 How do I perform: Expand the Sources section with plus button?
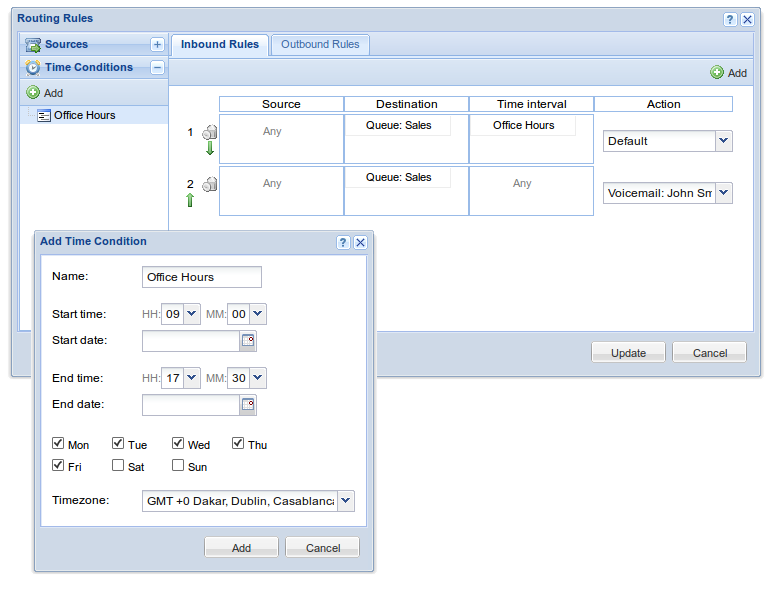[157, 44]
